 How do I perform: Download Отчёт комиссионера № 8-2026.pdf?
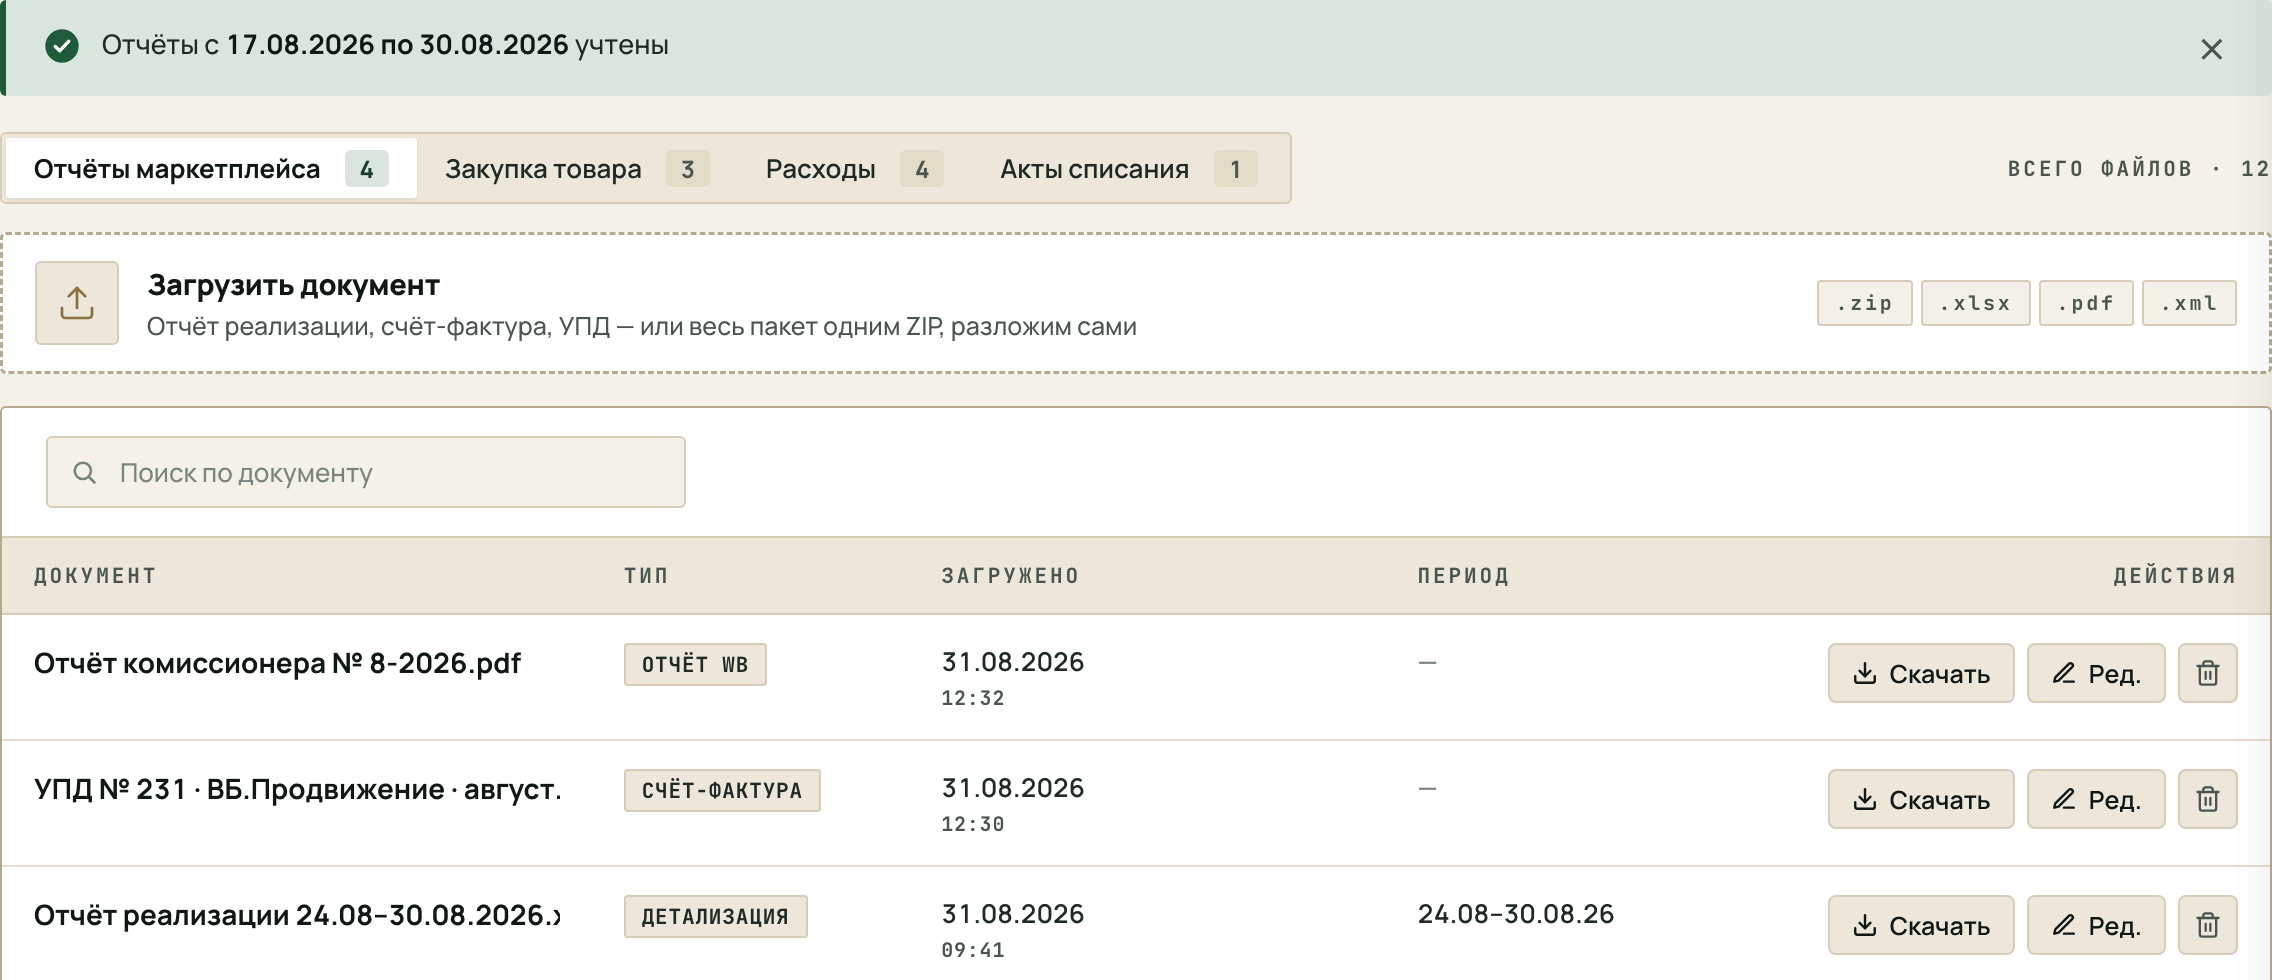point(1921,673)
